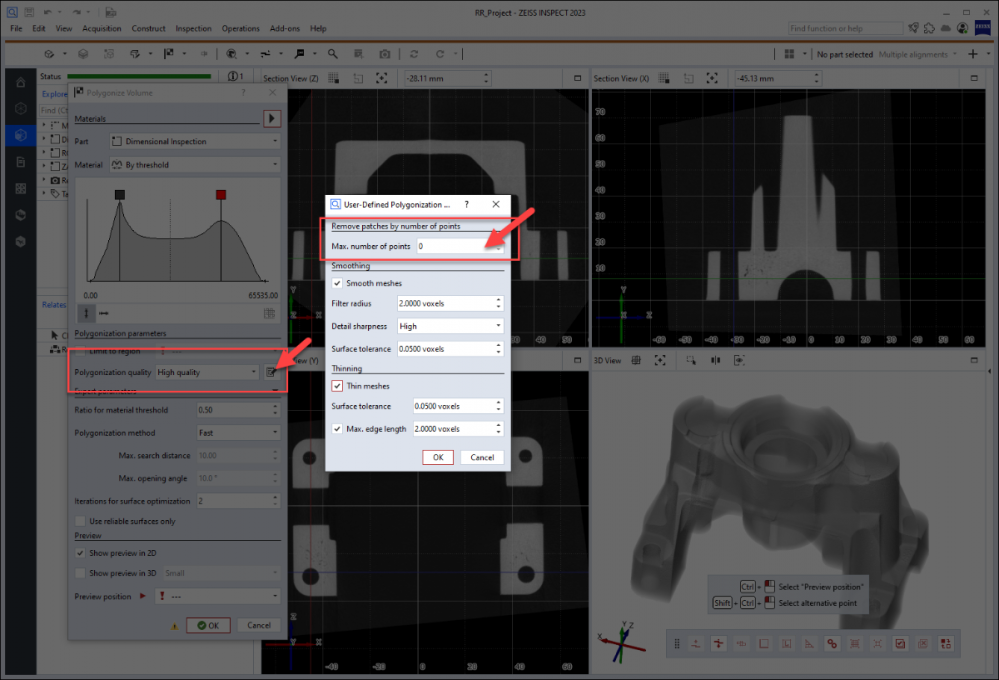Image resolution: width=999 pixels, height=680 pixels.
Task: Open the edit user-defined polygonization quality icon
Action: point(271,372)
